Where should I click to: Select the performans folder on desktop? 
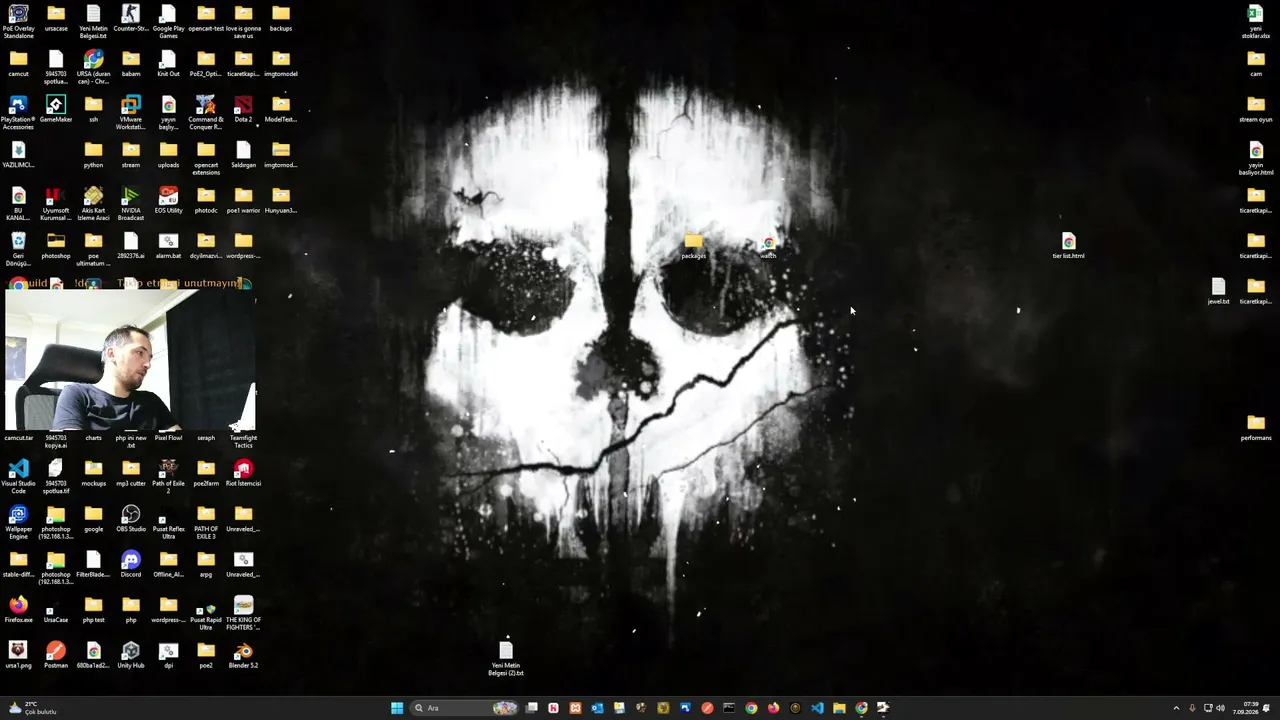click(x=1256, y=428)
